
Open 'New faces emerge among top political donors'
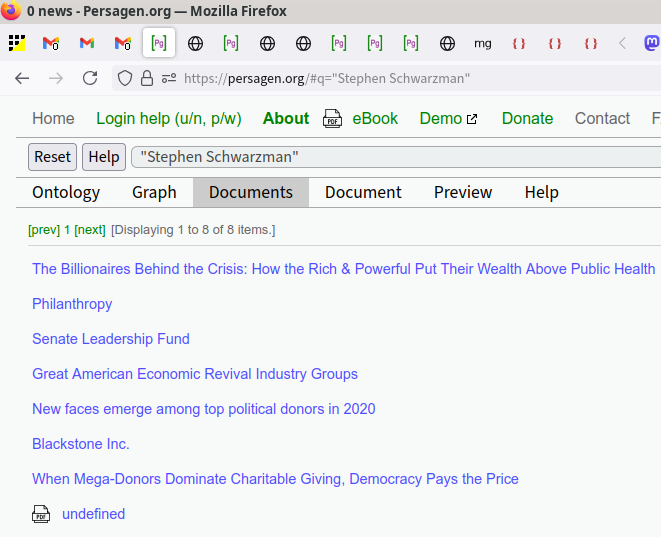tap(204, 409)
